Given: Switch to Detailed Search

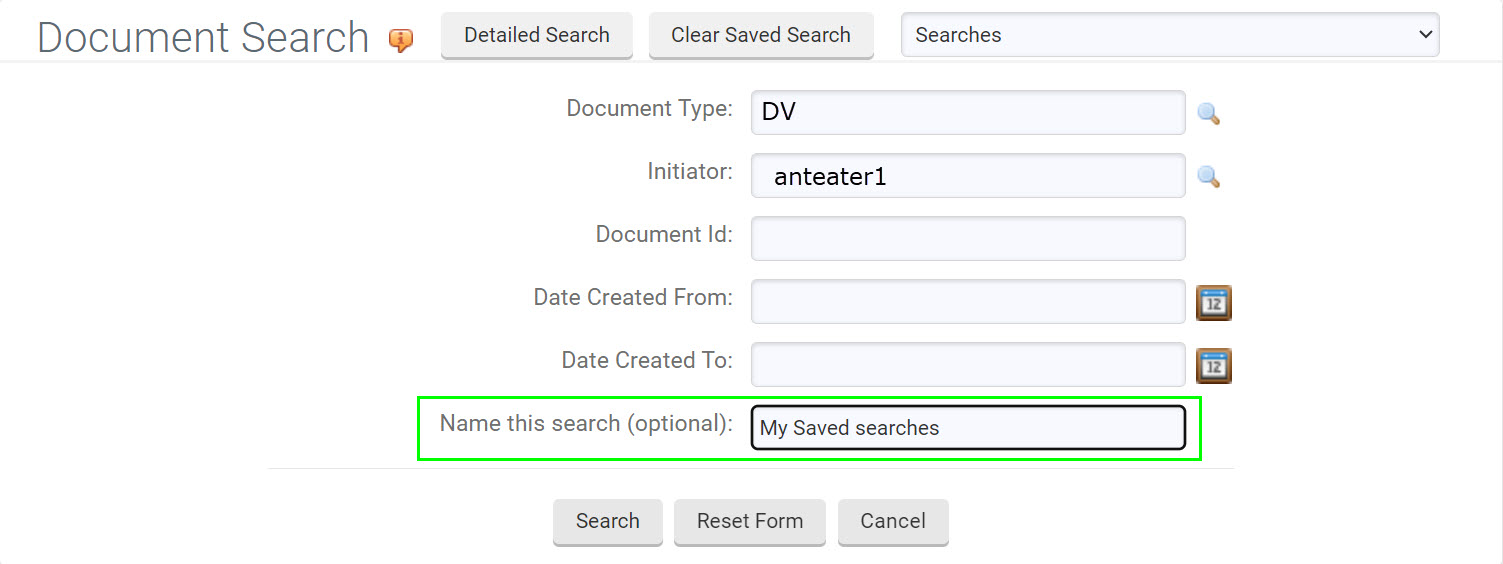Looking at the screenshot, I should coord(537,35).
